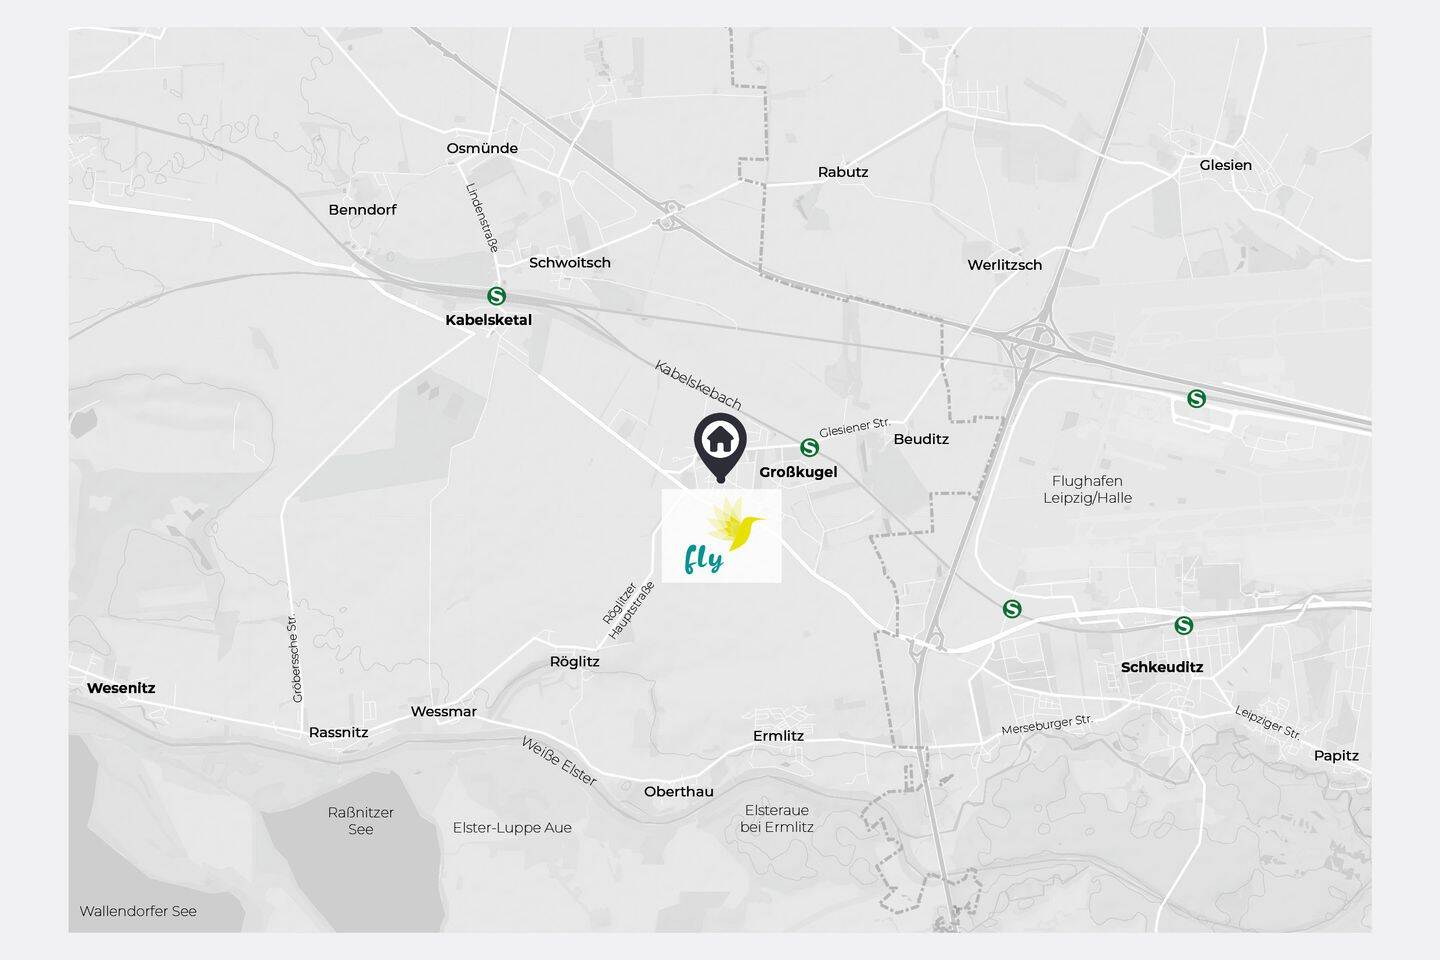1440x960 pixels.
Task: Select the Röglitz village label
Action: click(x=575, y=662)
